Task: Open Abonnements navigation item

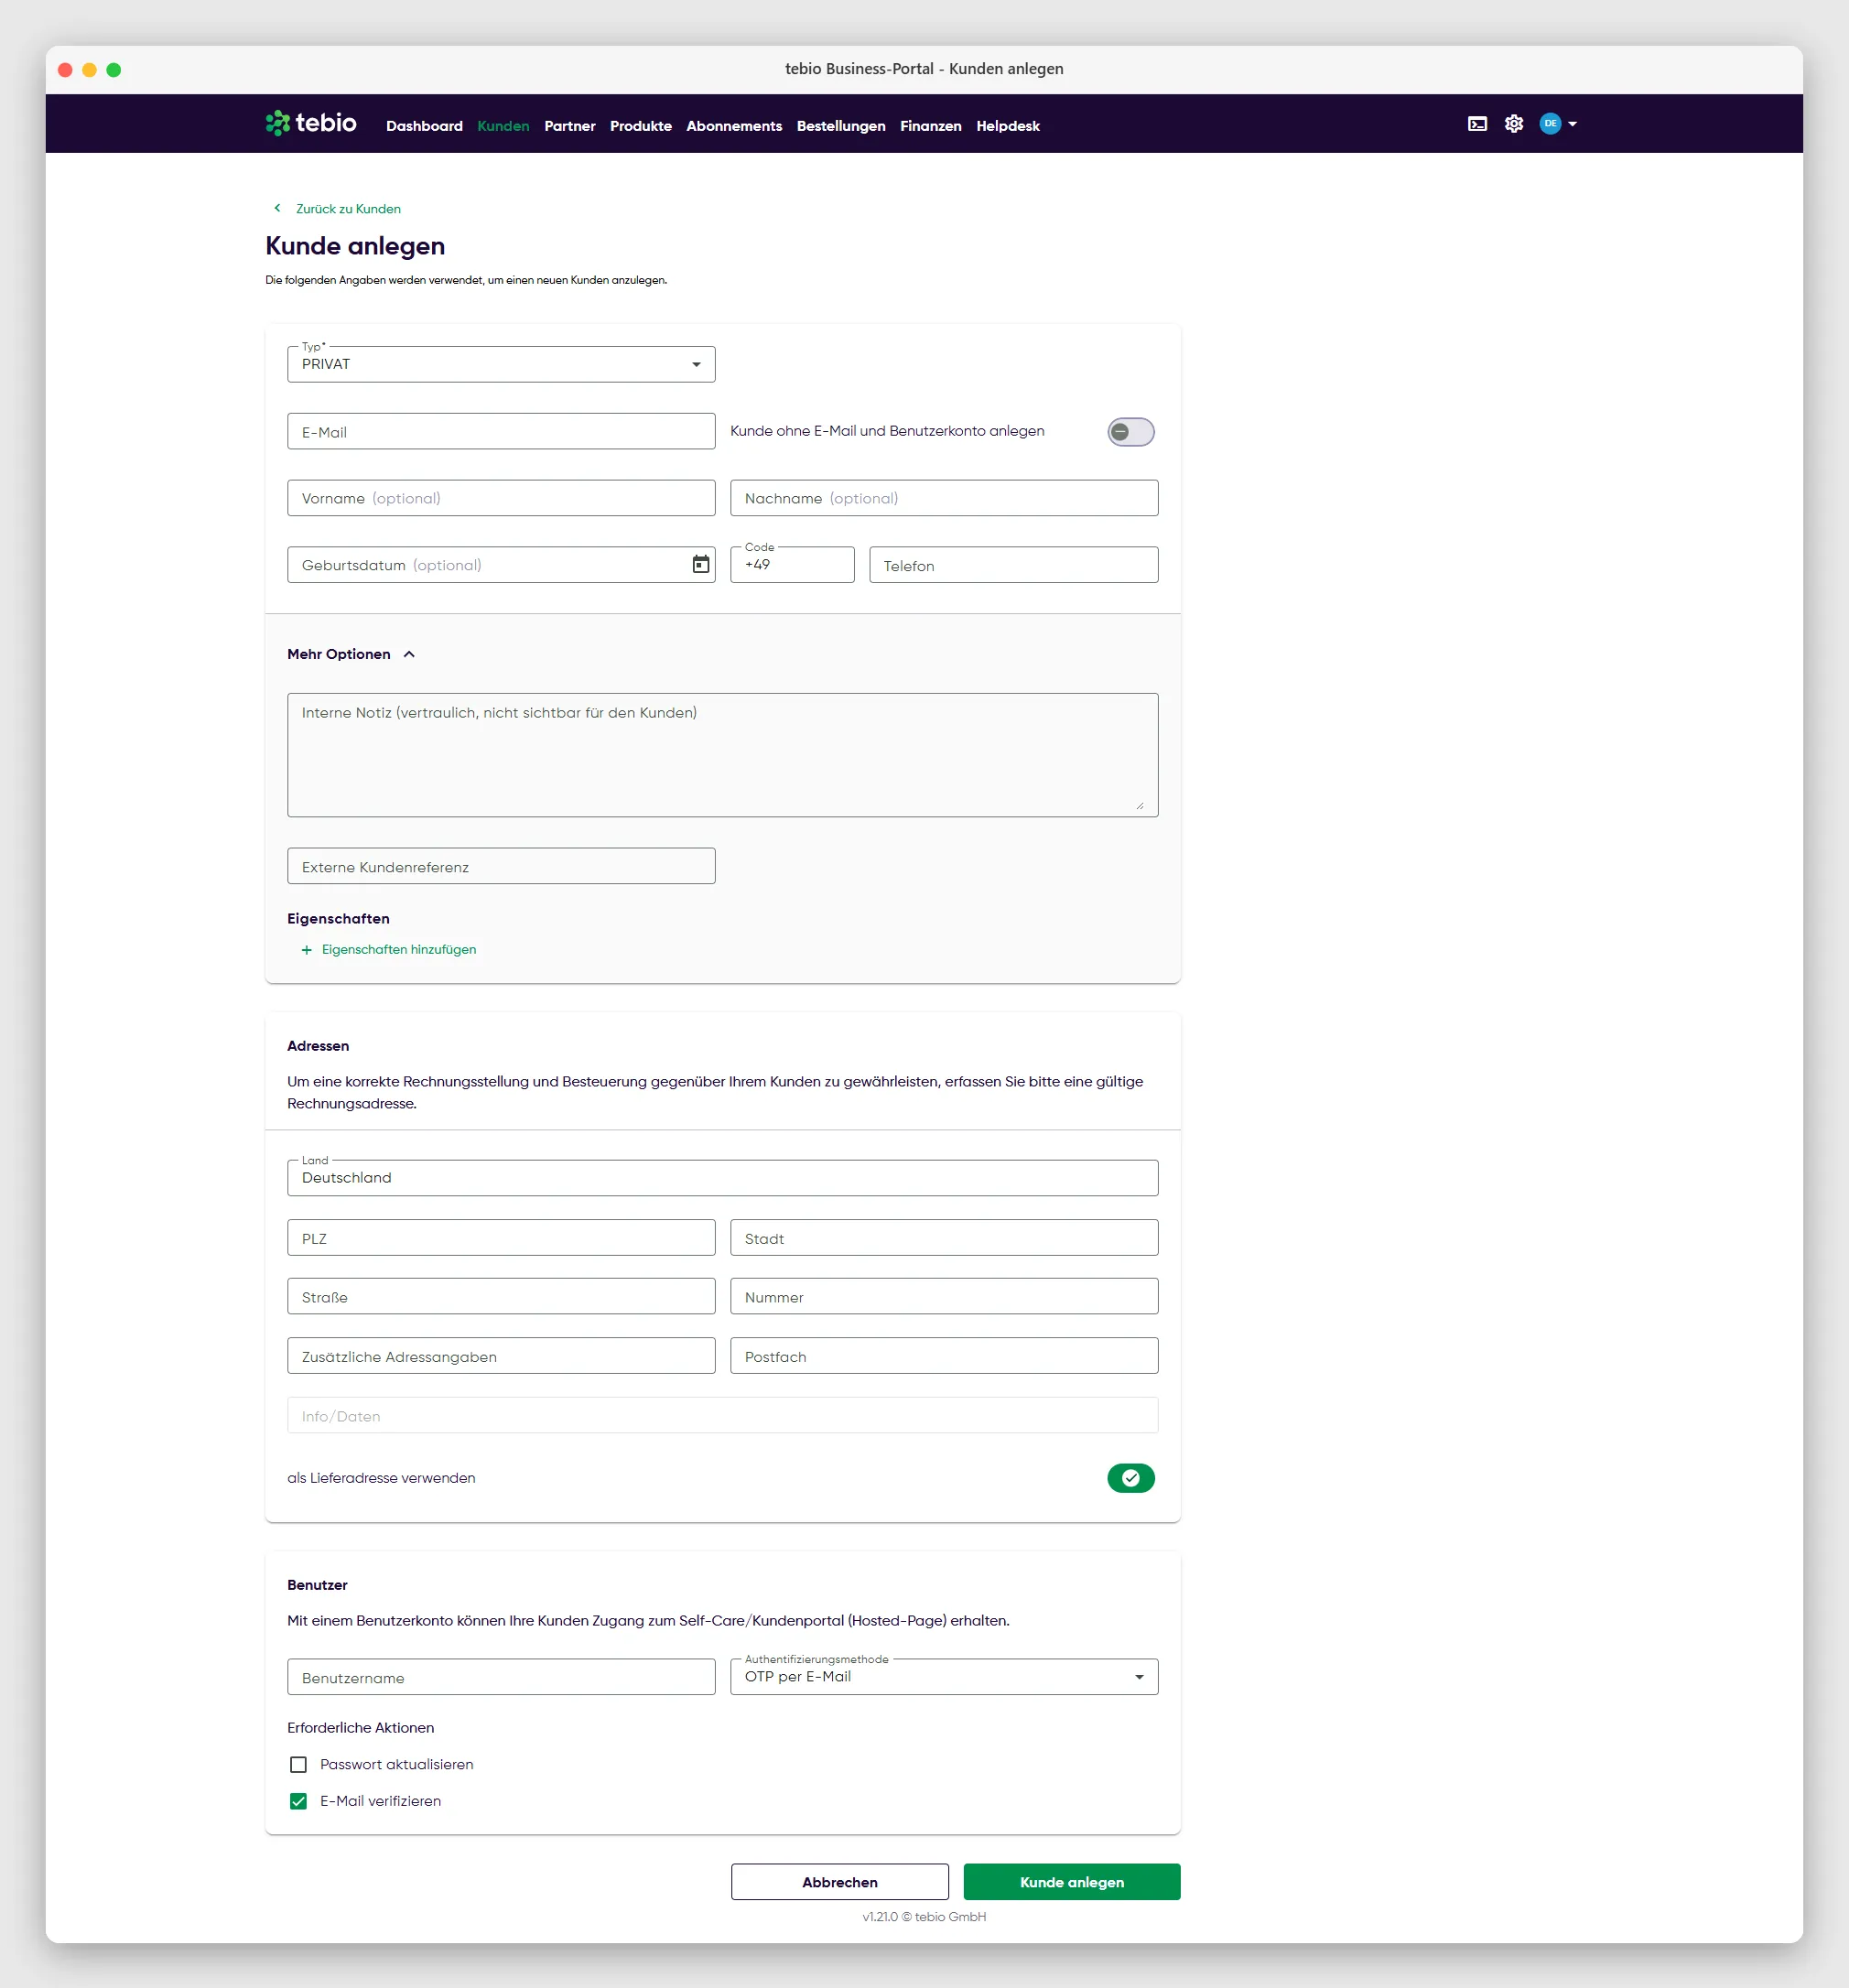Action: click(x=734, y=126)
